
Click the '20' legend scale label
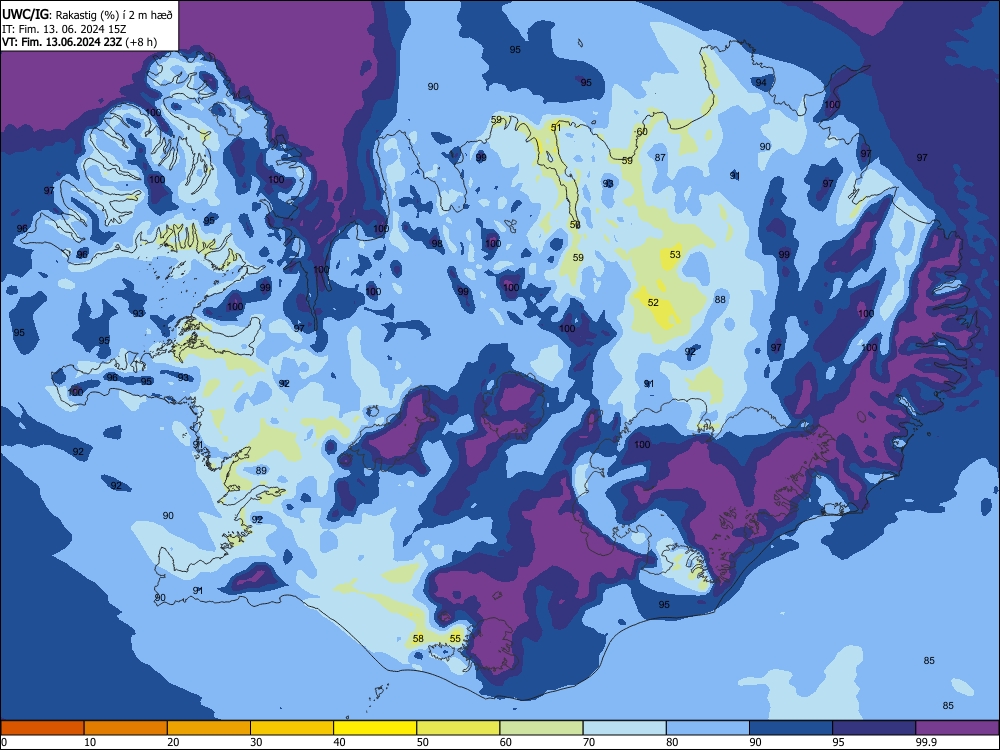pyautogui.click(x=173, y=742)
